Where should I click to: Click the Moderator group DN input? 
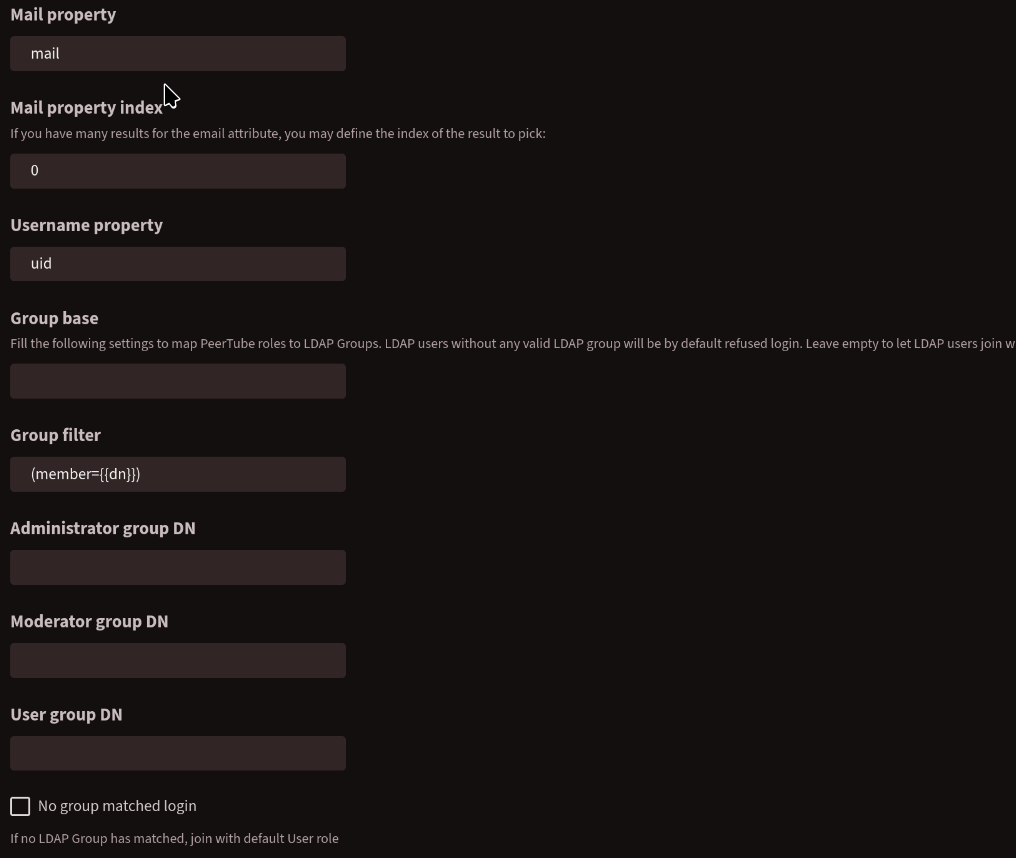click(x=178, y=660)
